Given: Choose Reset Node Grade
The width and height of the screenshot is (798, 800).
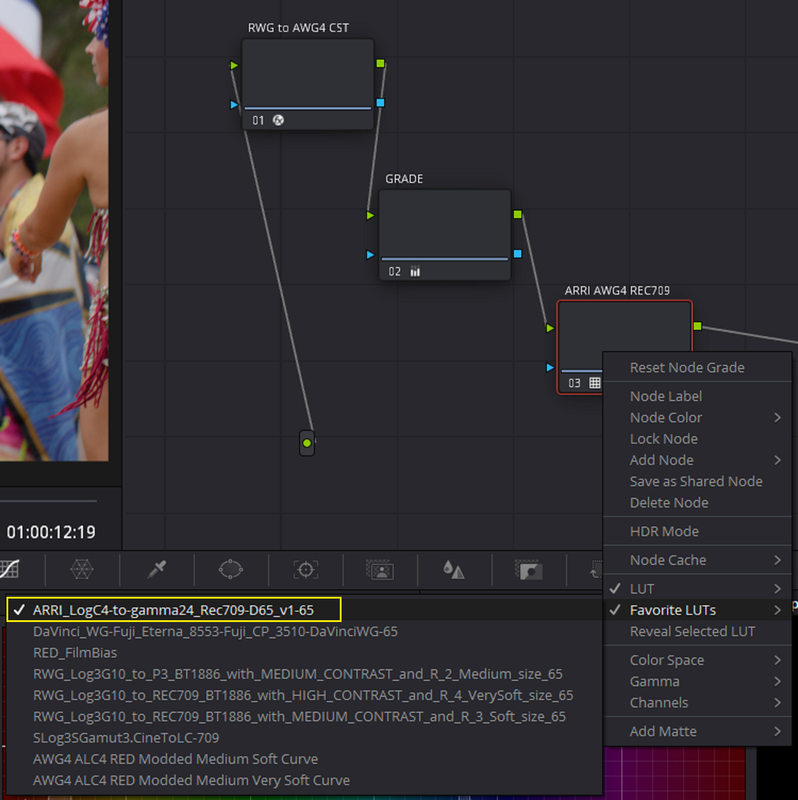Looking at the screenshot, I should (697, 367).
